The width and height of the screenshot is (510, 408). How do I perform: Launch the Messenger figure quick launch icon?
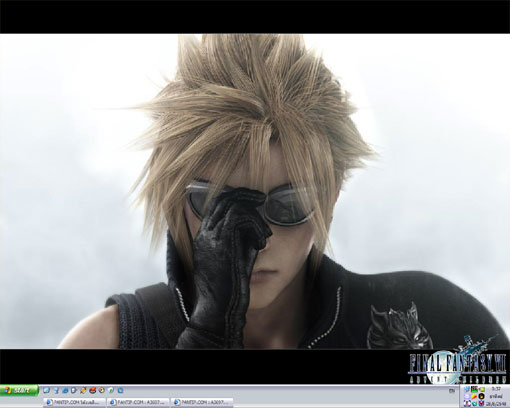coord(56,390)
